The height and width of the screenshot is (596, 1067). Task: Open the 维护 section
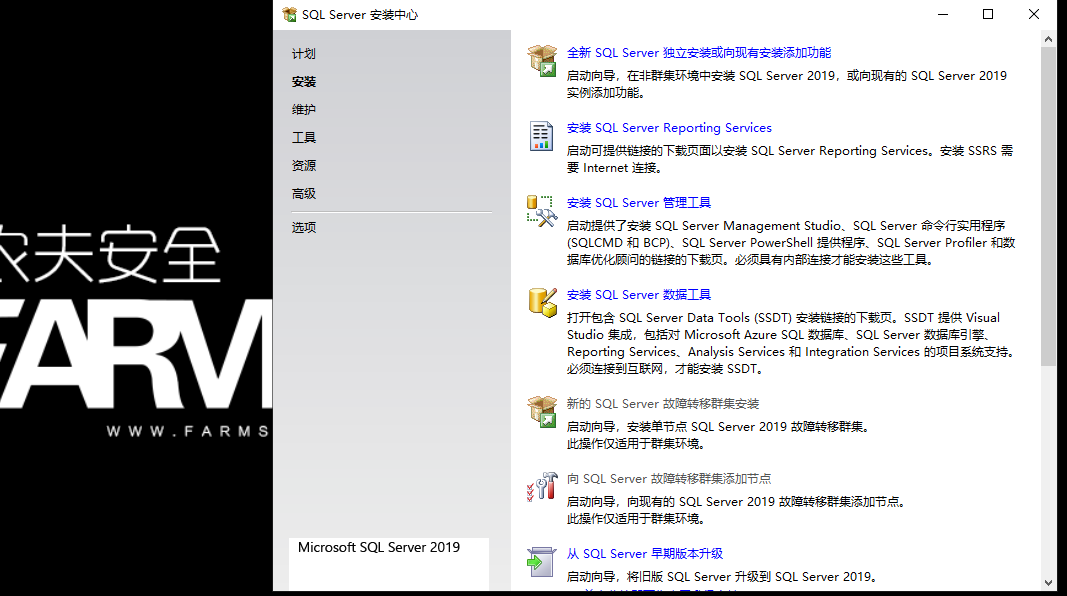point(303,109)
